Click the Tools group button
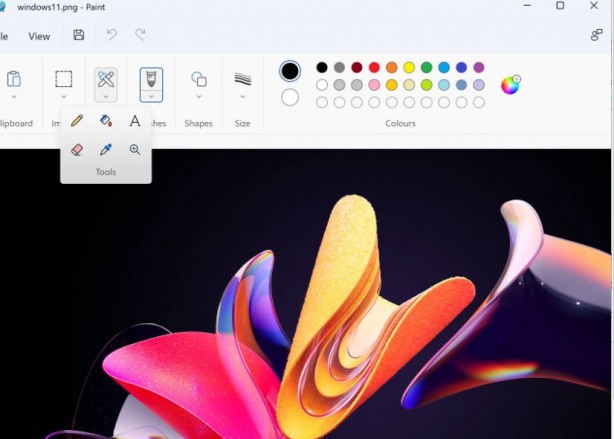 [106, 85]
